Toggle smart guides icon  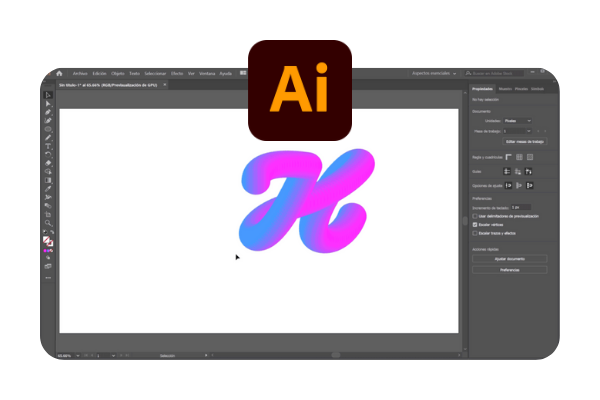click(x=529, y=171)
